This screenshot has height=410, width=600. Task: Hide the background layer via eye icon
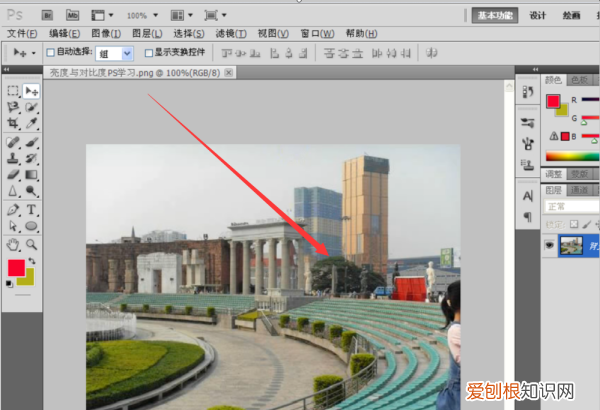pos(551,244)
